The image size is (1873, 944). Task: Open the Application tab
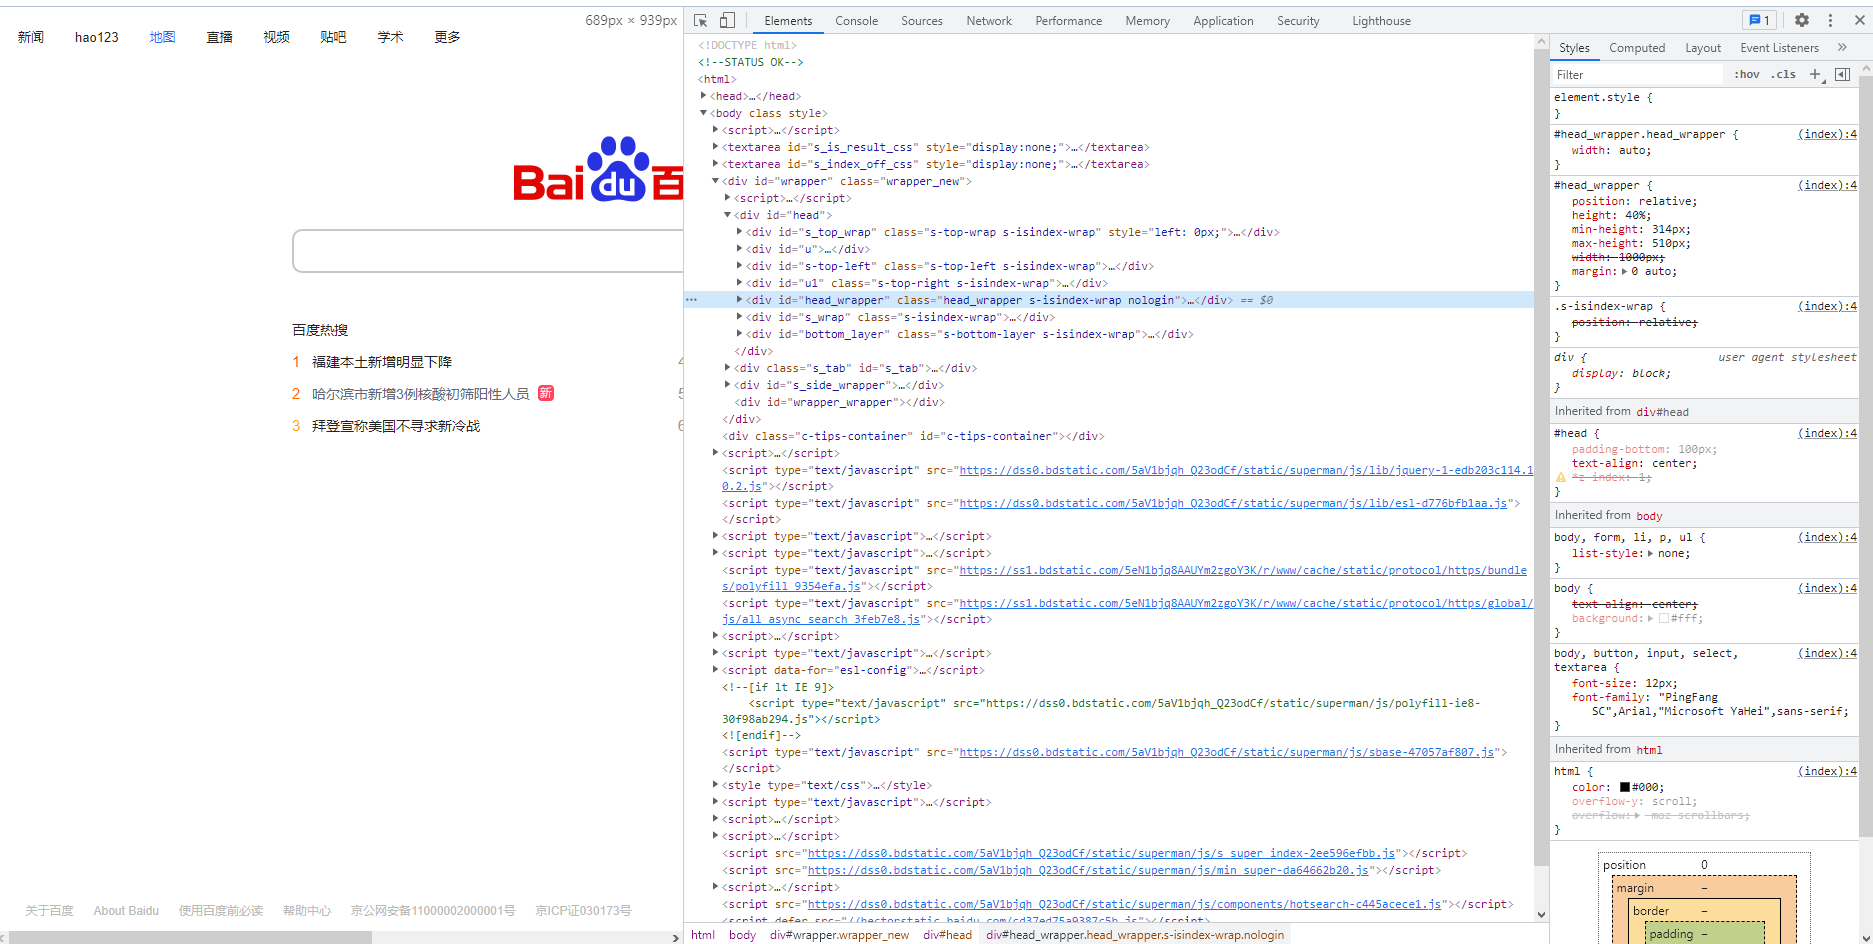click(x=1223, y=20)
